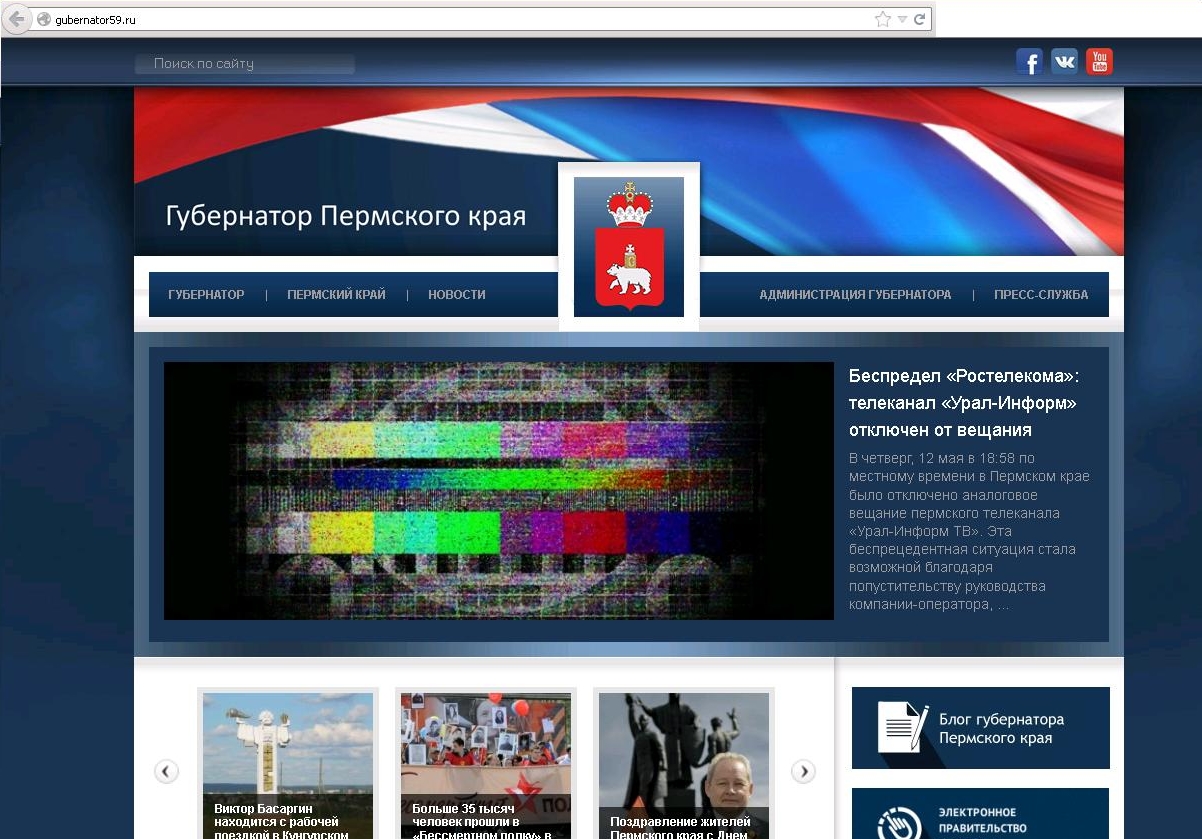This screenshot has width=1202, height=839.
Task: Open the Ростелеком headline article link
Action: pos(963,404)
